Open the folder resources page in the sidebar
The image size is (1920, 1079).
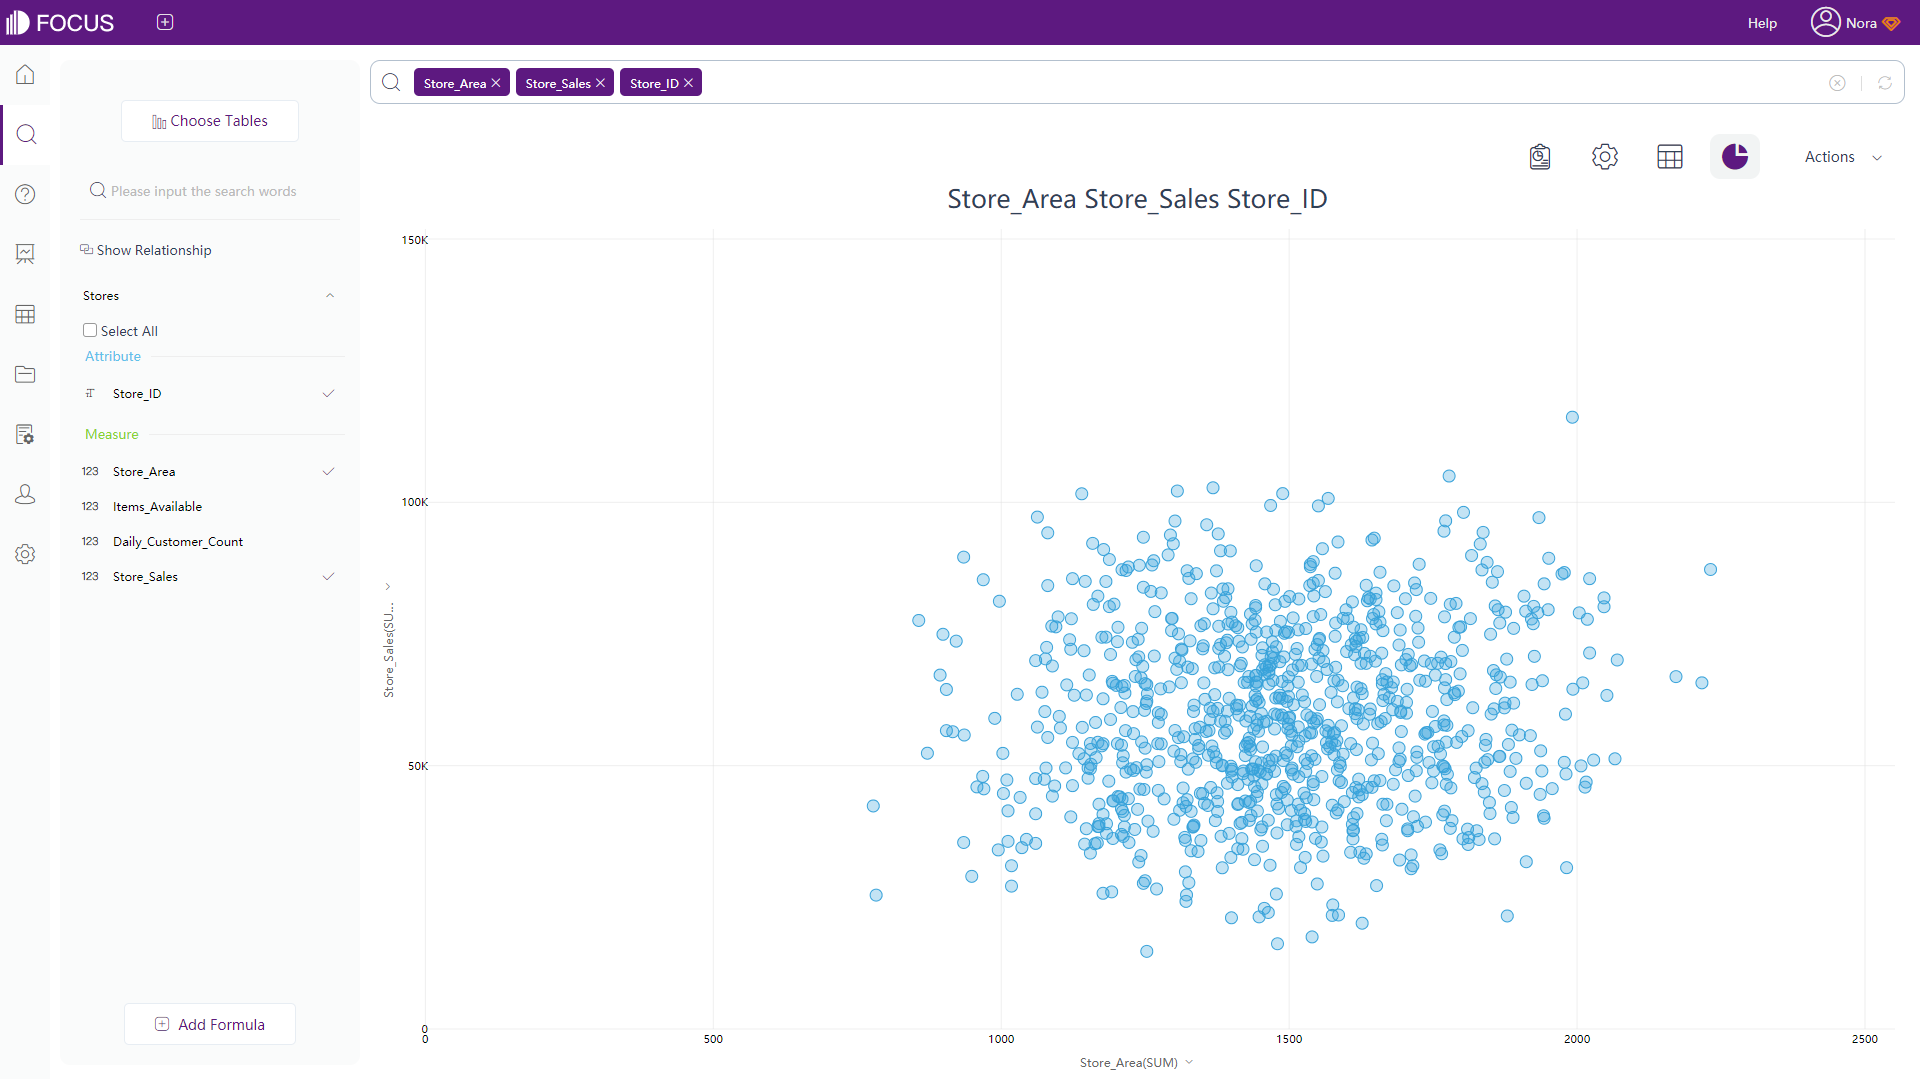[25, 374]
